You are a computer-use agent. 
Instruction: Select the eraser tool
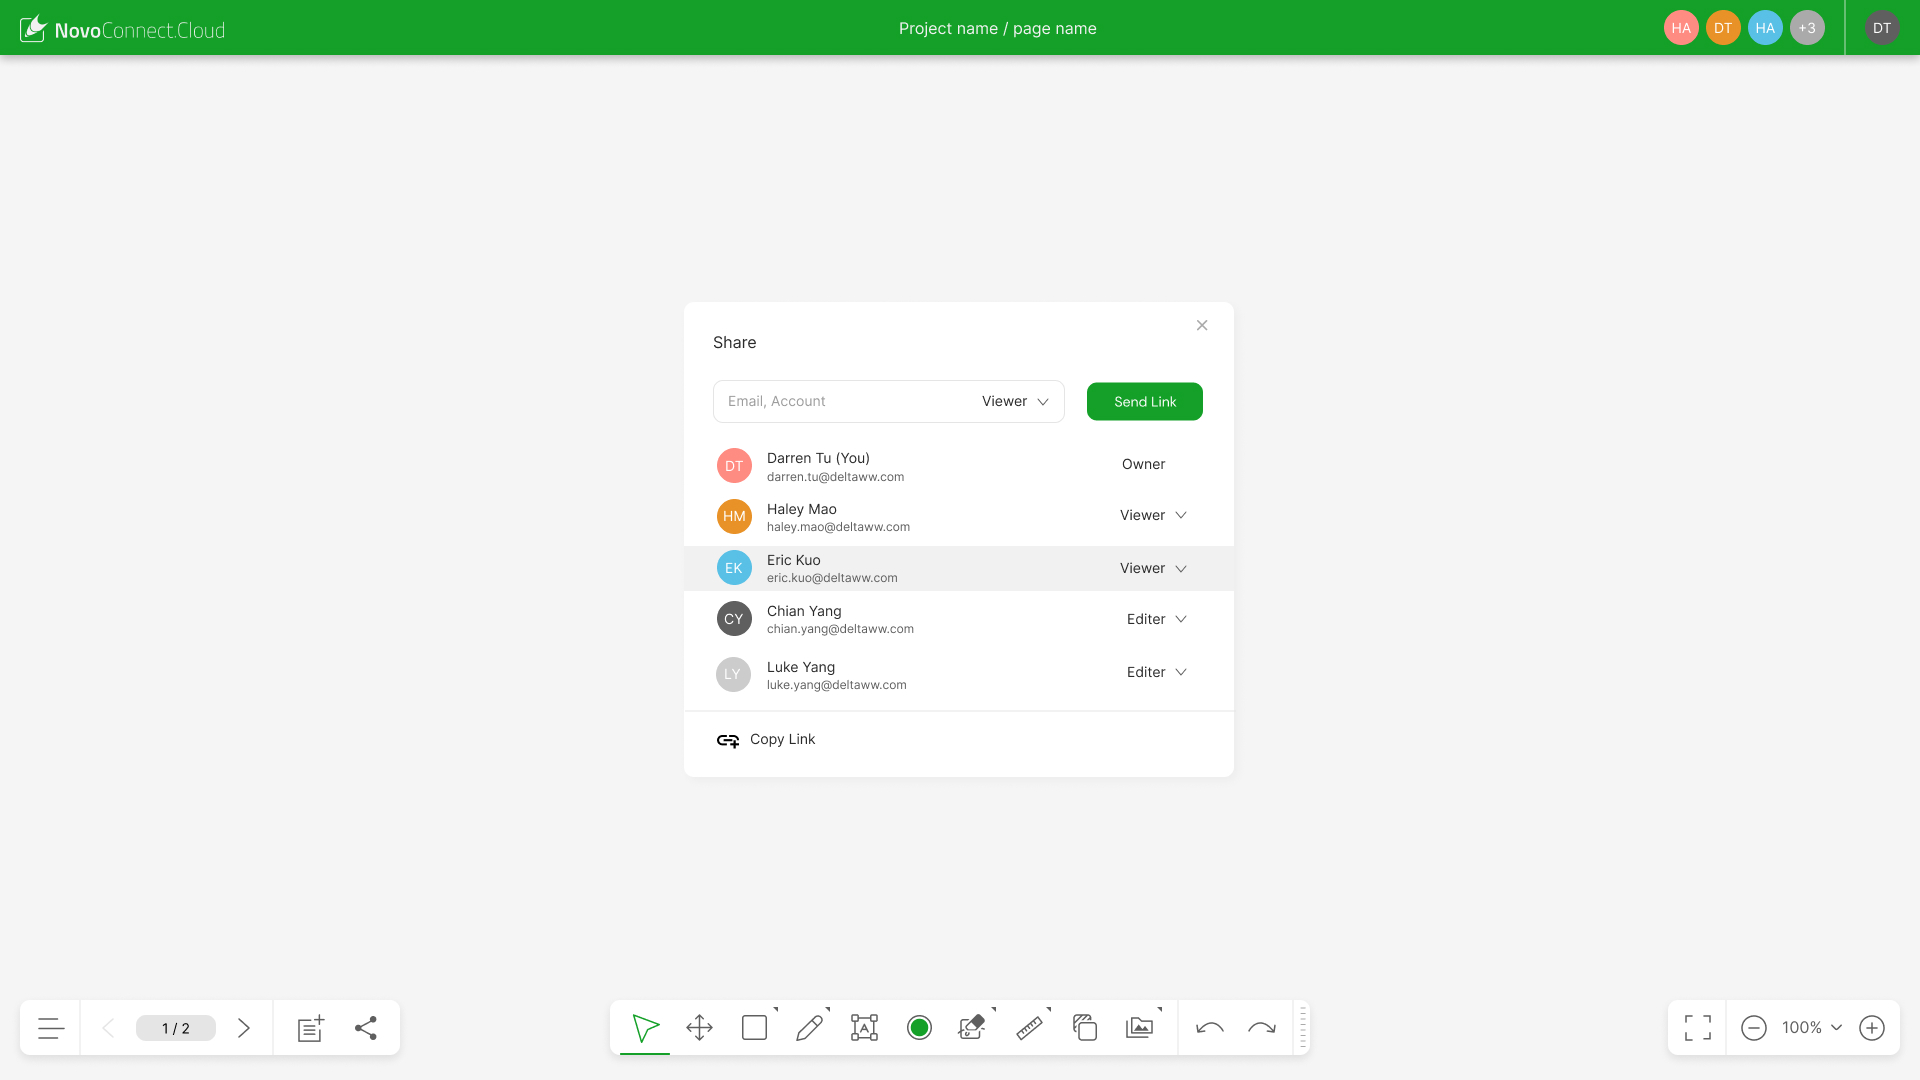(971, 1027)
